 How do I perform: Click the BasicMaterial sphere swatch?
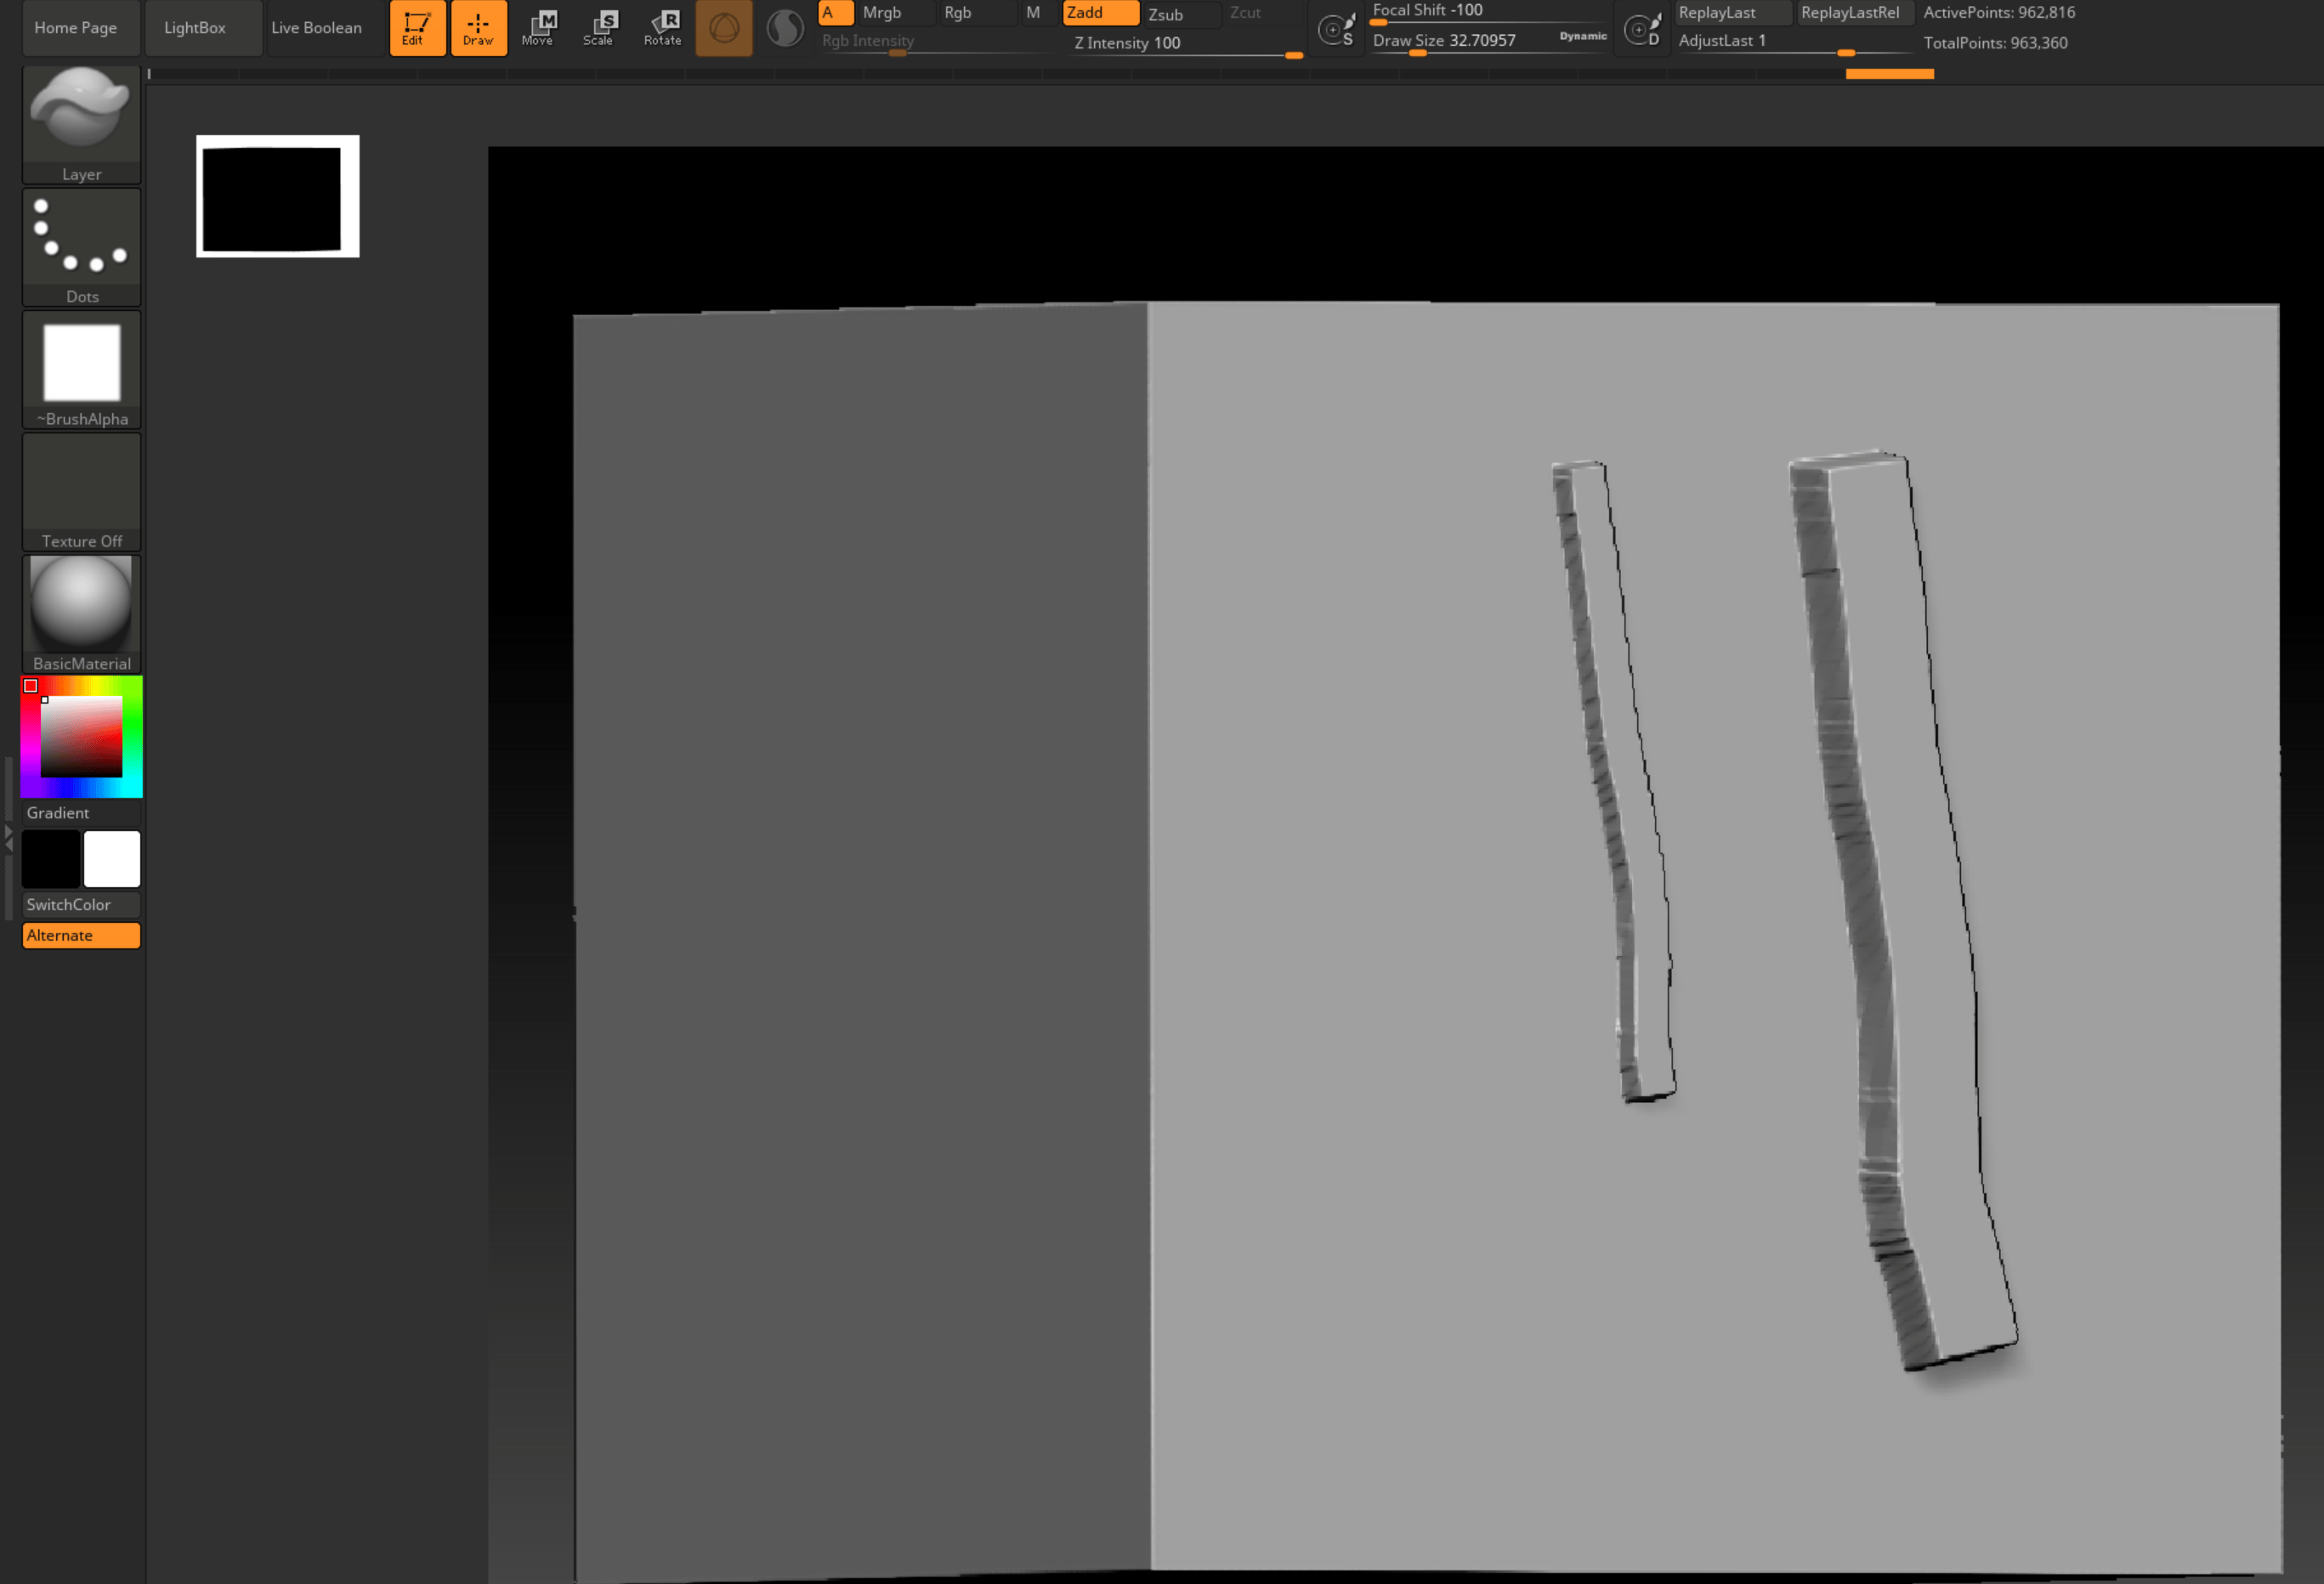tap(82, 606)
